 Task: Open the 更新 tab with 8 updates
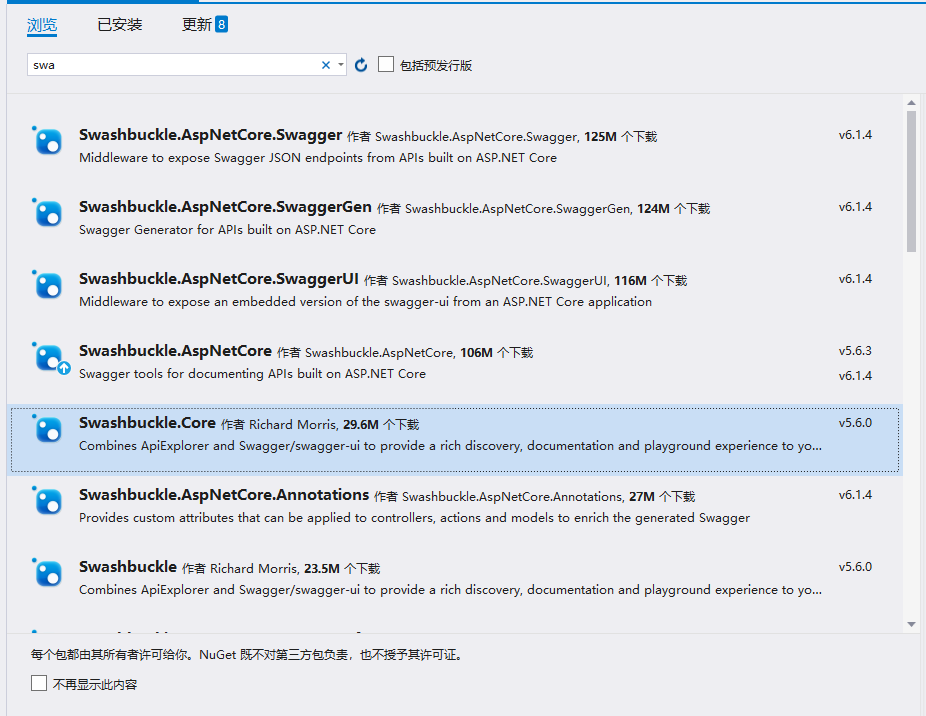(x=204, y=25)
